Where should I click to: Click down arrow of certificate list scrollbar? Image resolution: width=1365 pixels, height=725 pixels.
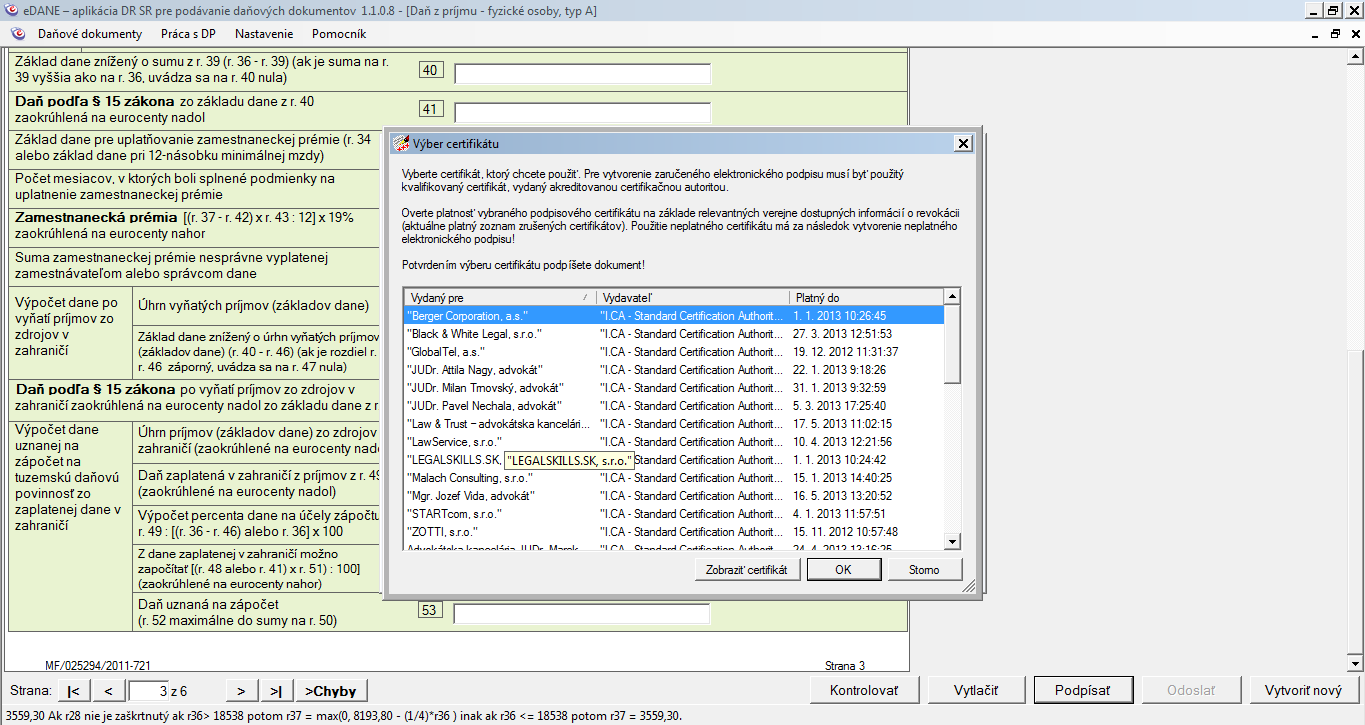pos(952,541)
